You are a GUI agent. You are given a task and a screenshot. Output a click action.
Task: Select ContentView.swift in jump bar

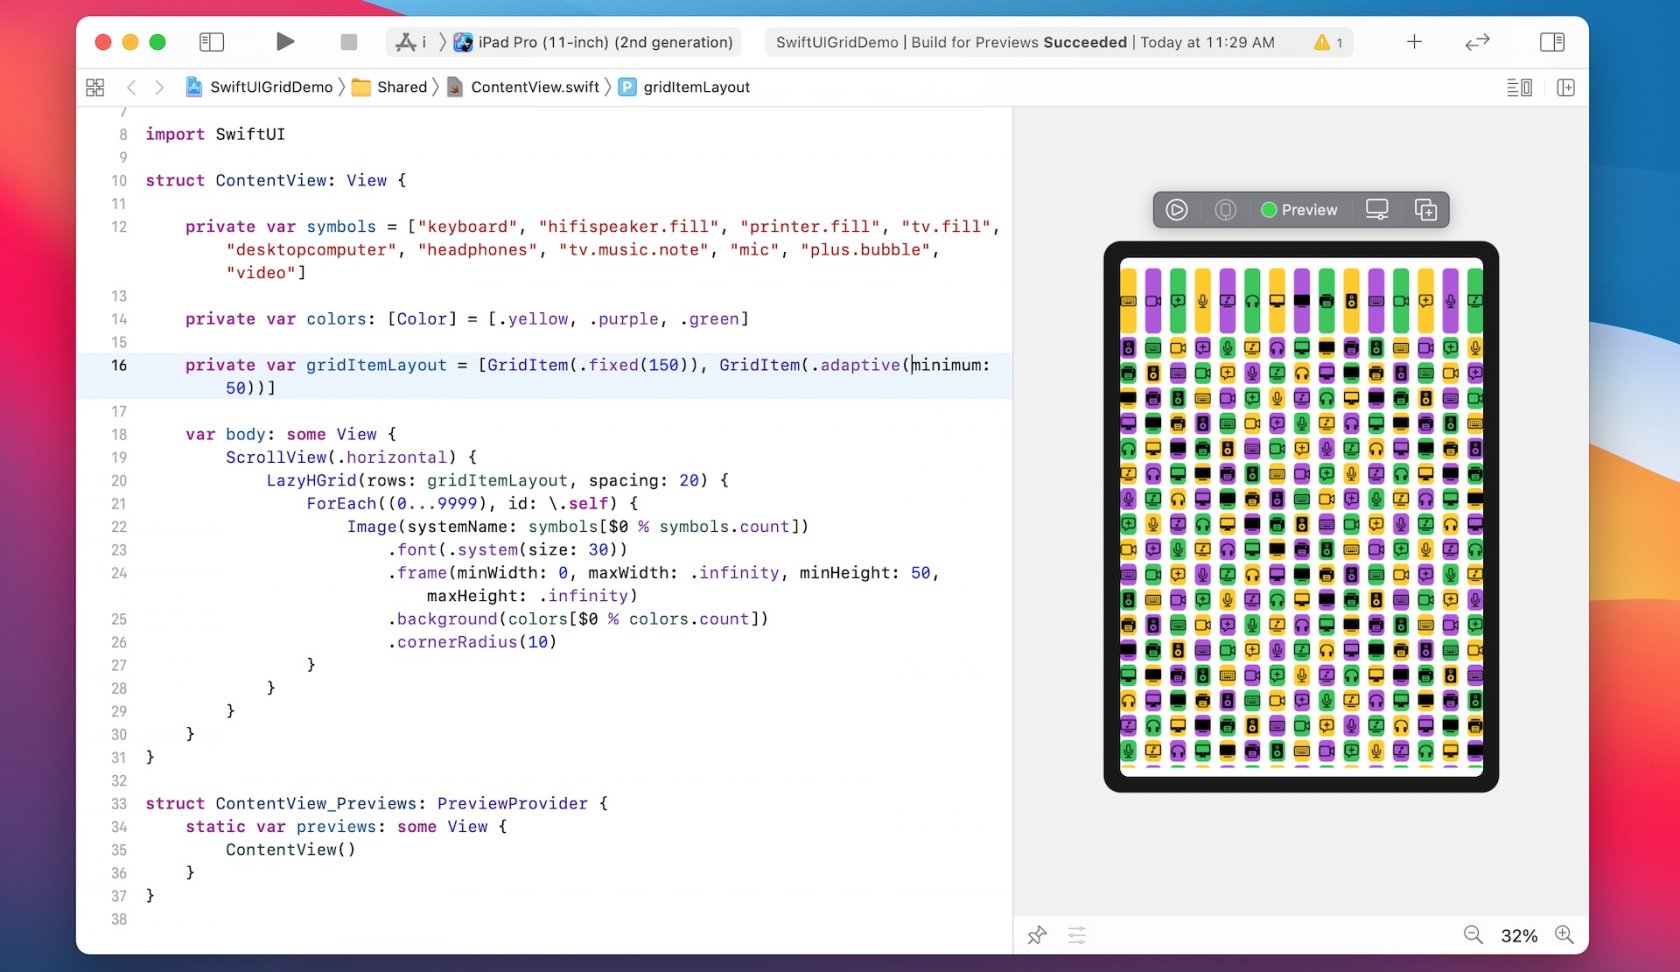click(534, 88)
